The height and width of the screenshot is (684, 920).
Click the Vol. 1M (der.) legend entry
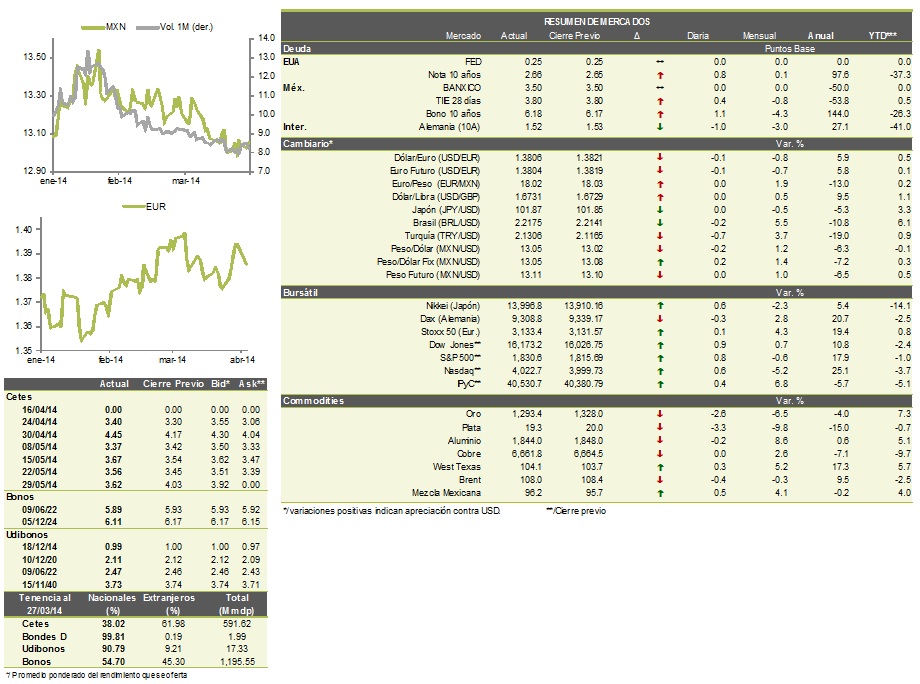[x=175, y=27]
